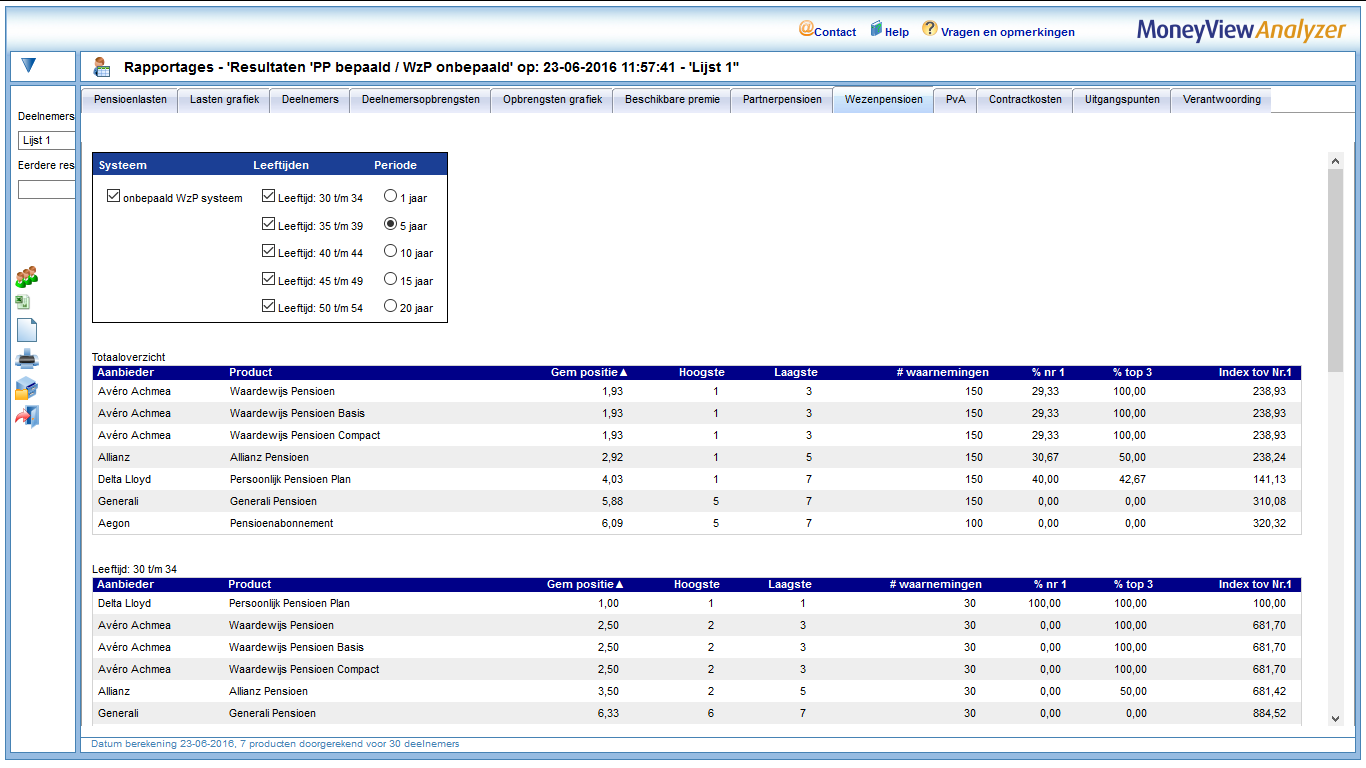Viewport: 1366px width, 768px height.
Task: Open the Opbrengsten grafiek tab
Action: point(552,100)
